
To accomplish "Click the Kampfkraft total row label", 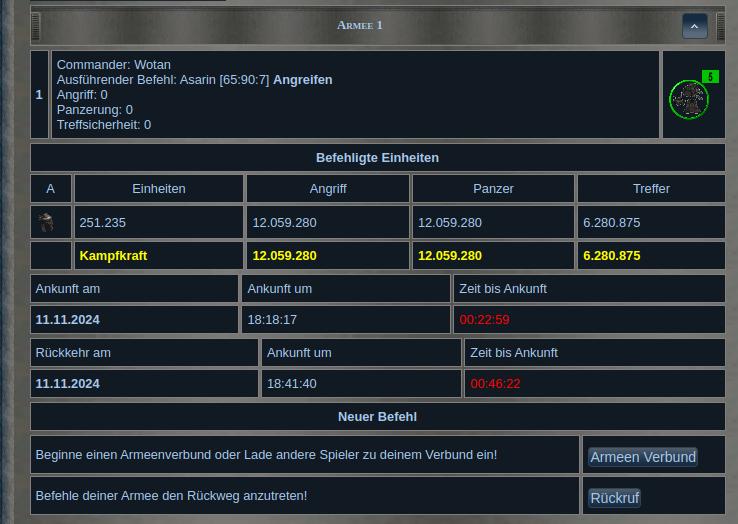I will pos(113,256).
